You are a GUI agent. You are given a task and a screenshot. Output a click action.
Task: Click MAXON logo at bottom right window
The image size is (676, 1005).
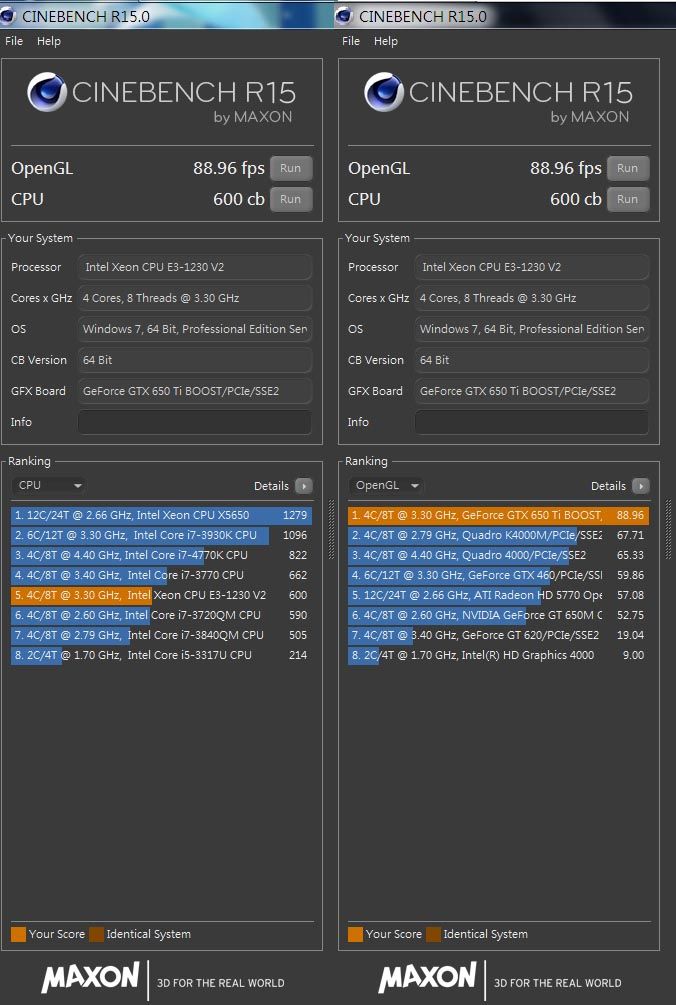point(427,977)
